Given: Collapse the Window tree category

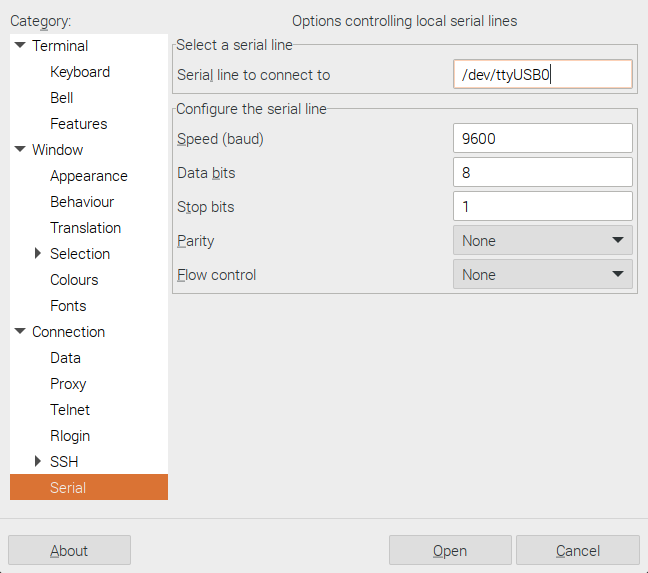Looking at the screenshot, I should click(20, 150).
